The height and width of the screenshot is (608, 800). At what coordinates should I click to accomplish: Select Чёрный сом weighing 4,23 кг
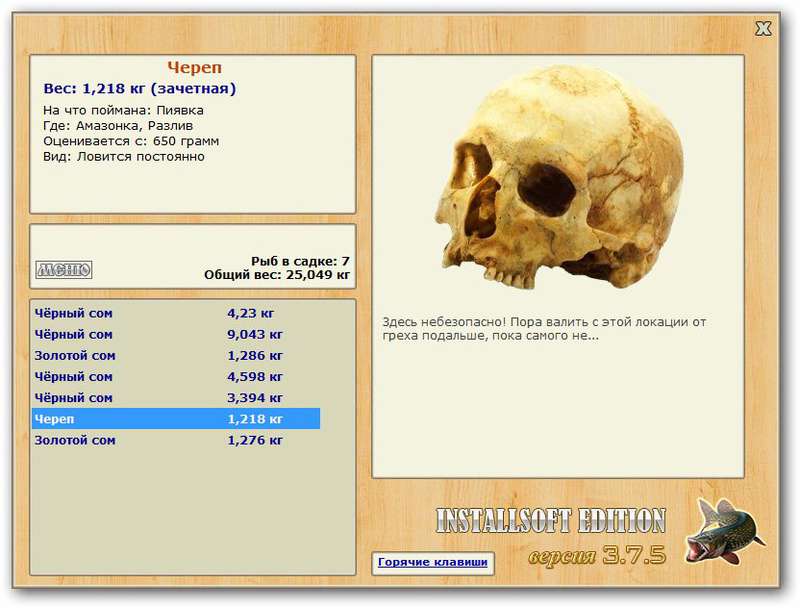[x=176, y=313]
